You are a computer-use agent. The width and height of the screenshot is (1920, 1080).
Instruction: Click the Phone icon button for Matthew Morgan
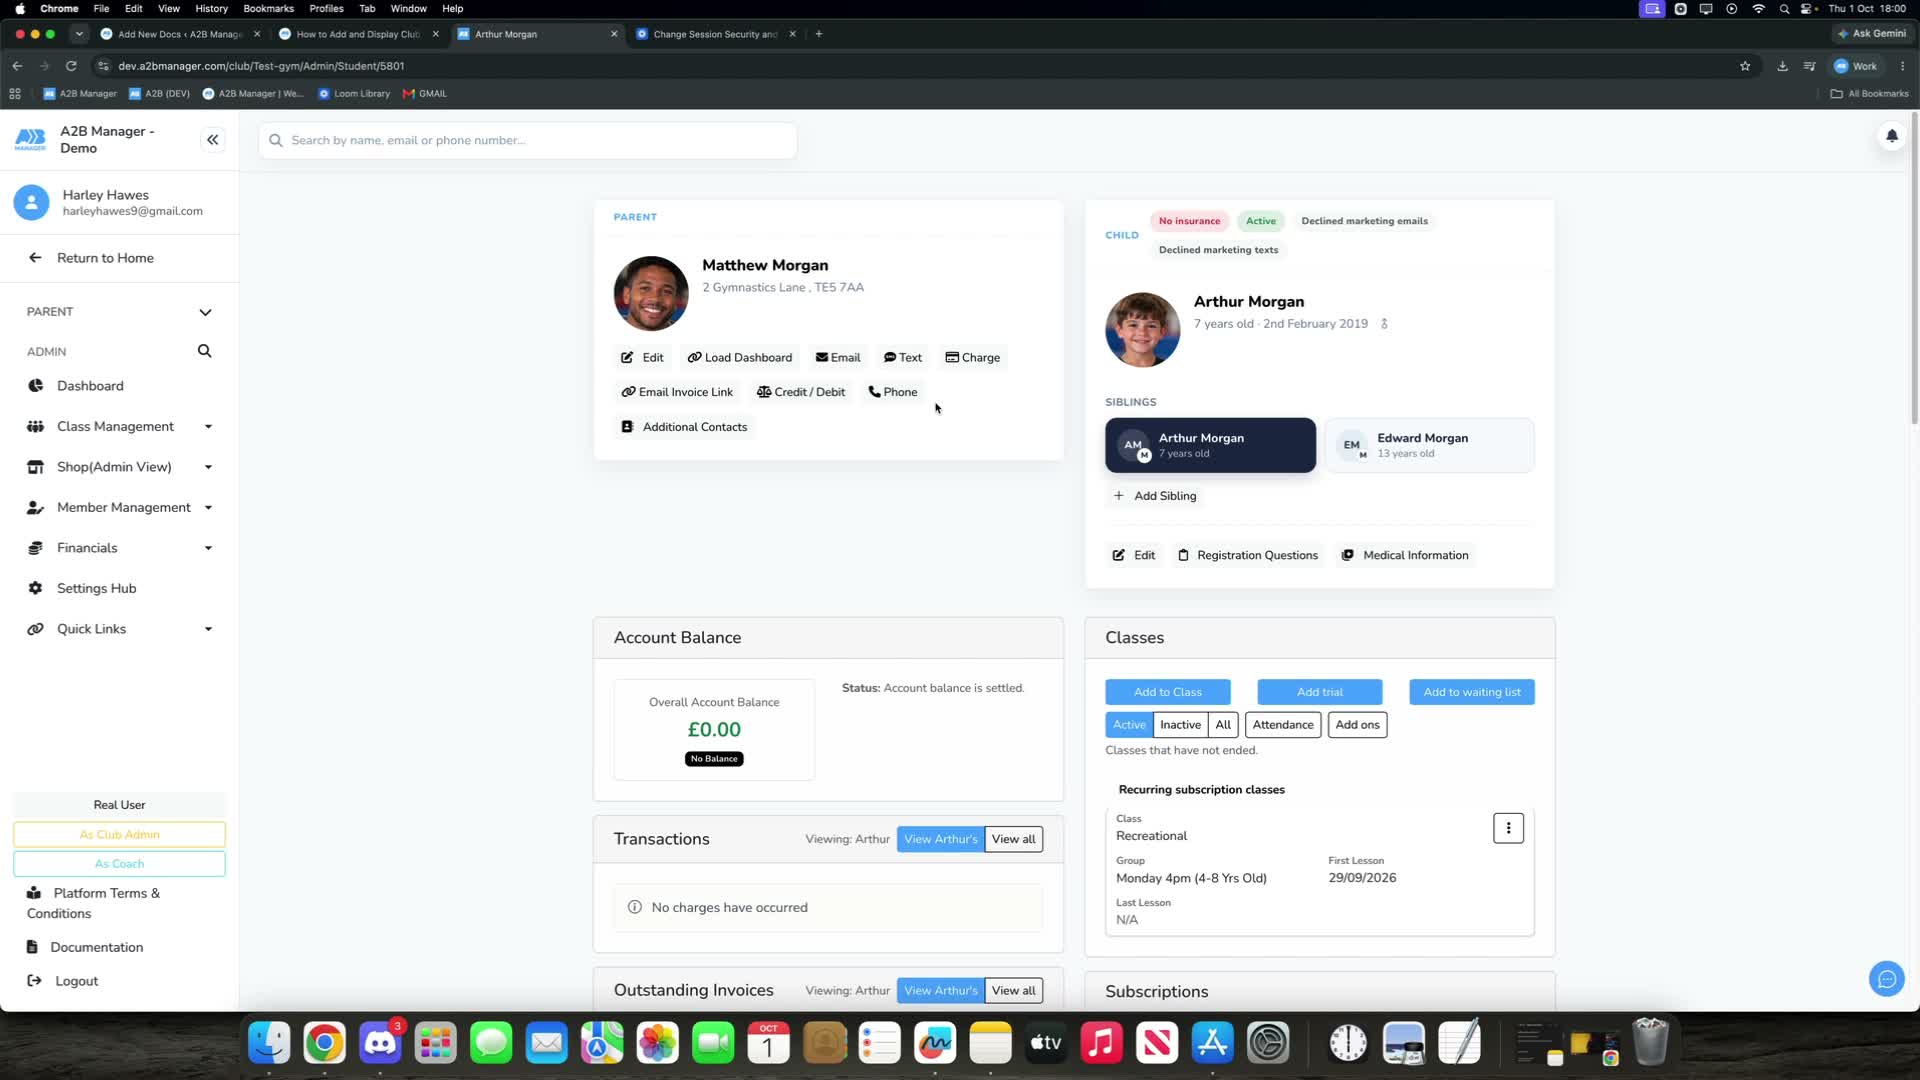point(892,392)
